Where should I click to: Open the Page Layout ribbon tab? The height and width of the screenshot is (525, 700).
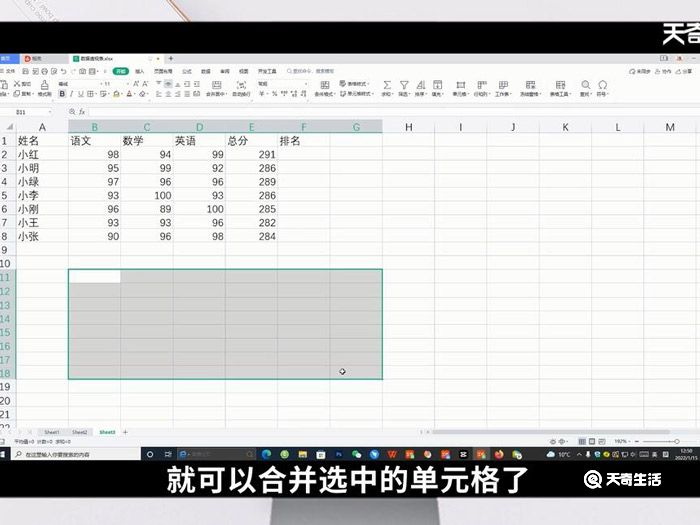[163, 71]
